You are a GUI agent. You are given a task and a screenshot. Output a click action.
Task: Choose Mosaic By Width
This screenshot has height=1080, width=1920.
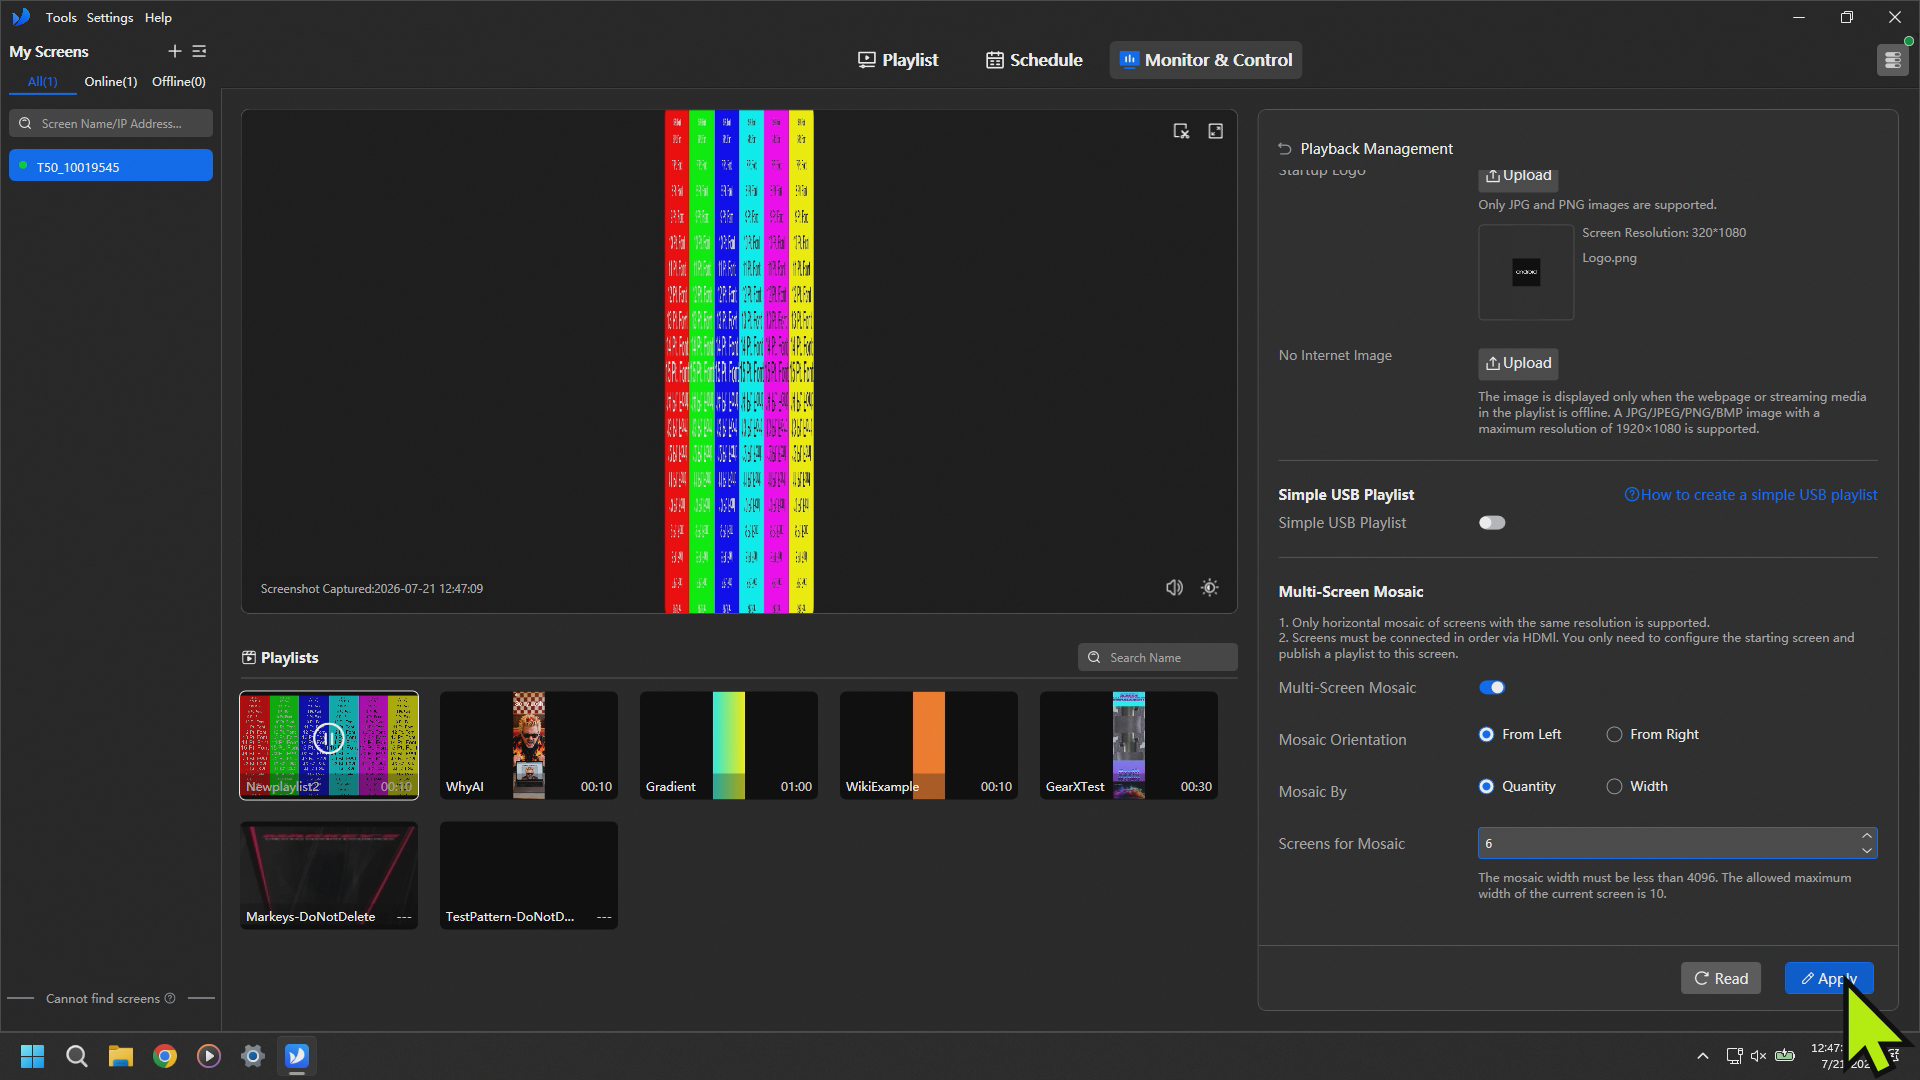click(x=1614, y=787)
